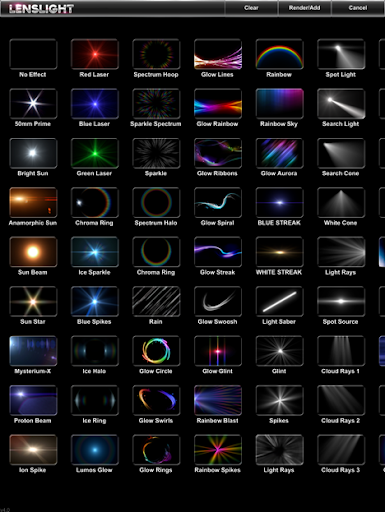The height and width of the screenshot is (512, 385).
Task: Select the Sparkle Spectrum effect
Action: 156,104
